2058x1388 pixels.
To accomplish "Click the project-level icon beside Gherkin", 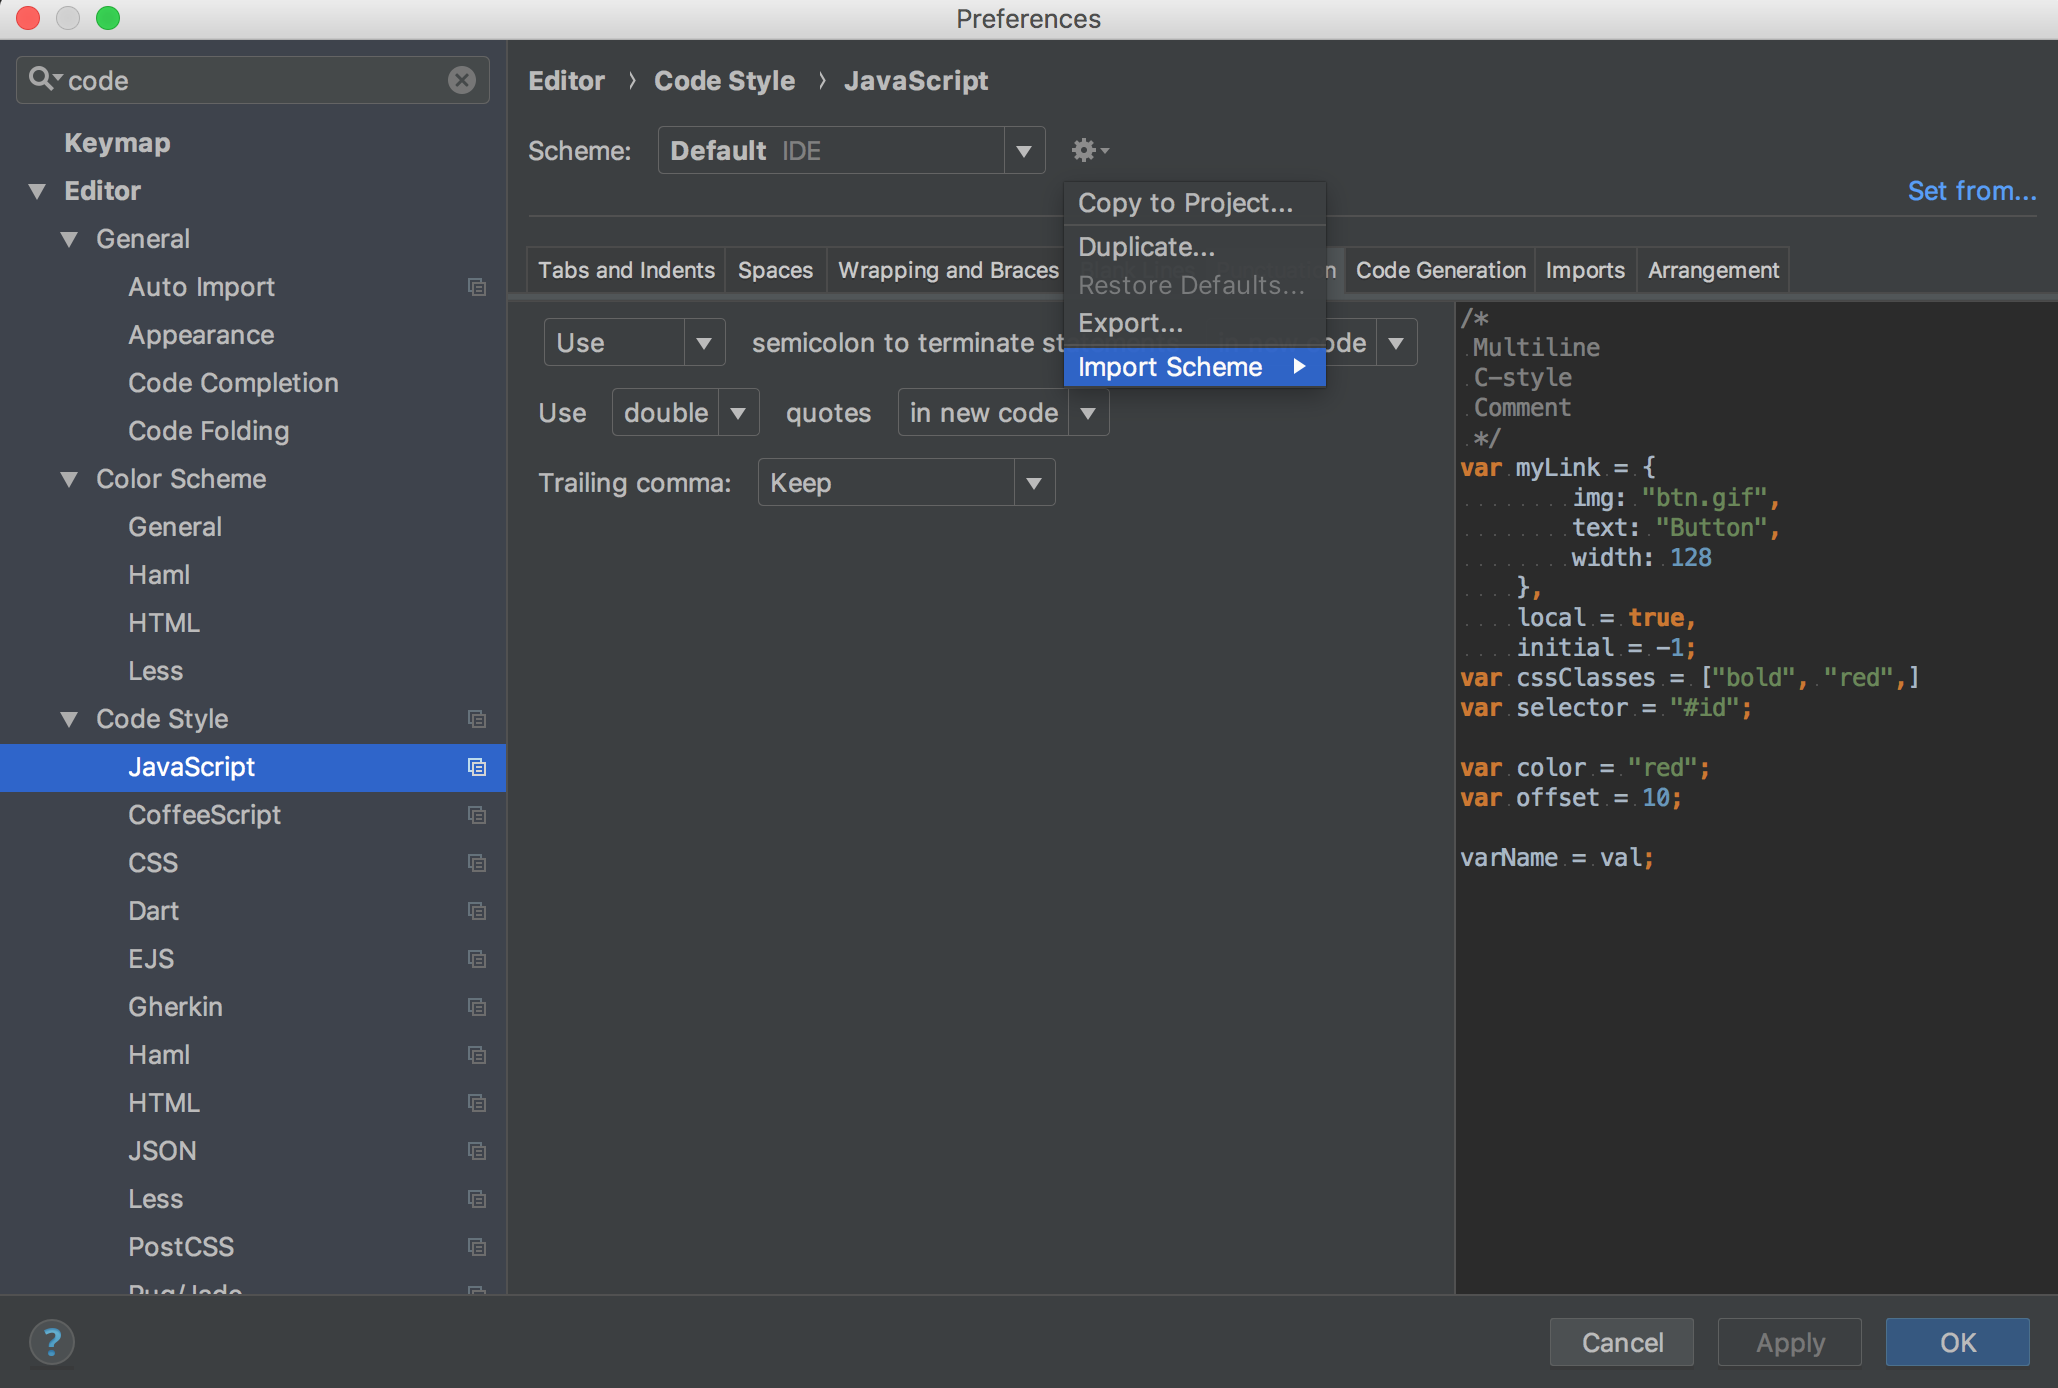I will click(x=477, y=1007).
